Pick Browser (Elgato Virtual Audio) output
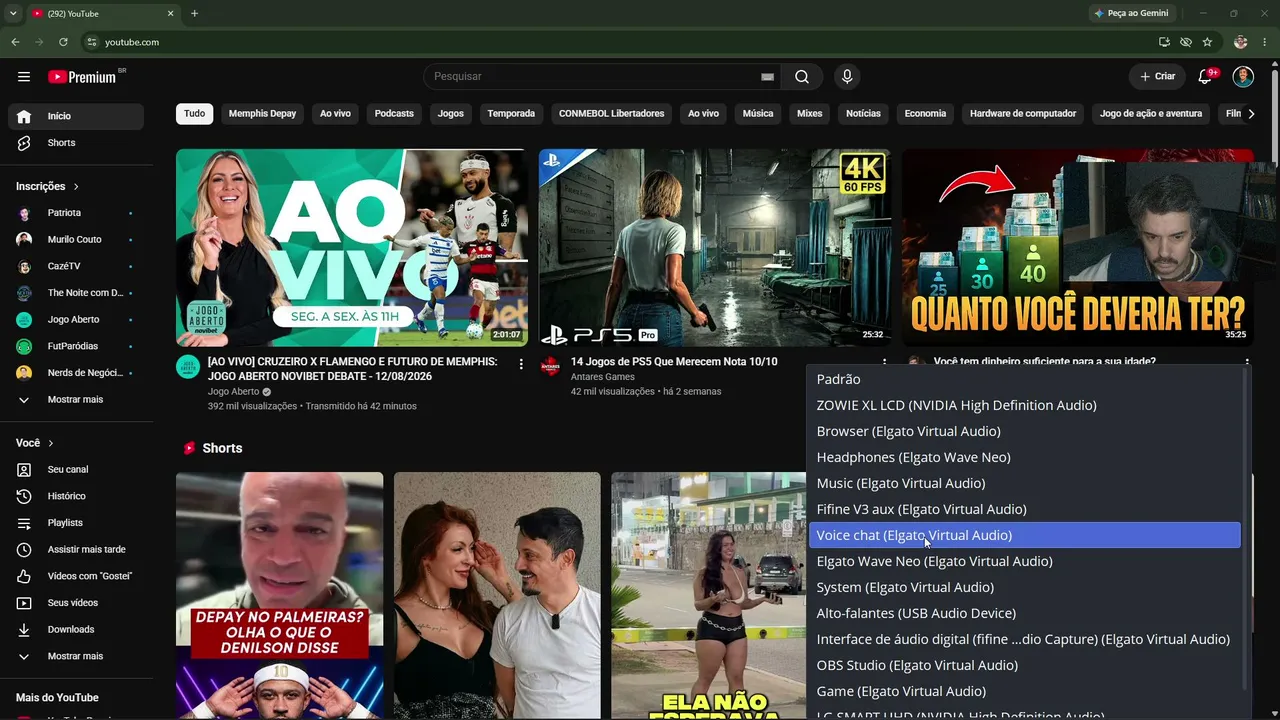This screenshot has width=1280, height=720. tap(1024, 431)
